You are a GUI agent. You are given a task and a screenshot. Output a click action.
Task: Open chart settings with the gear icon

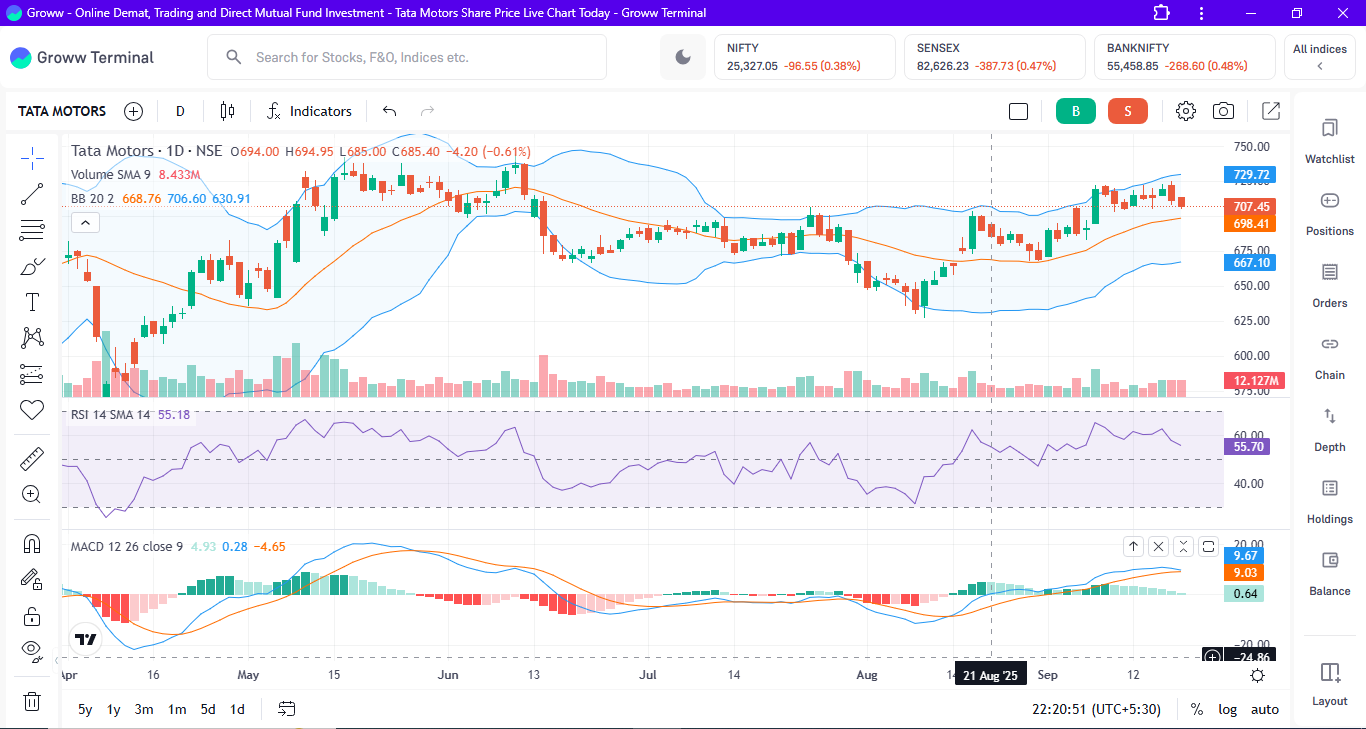click(x=1185, y=111)
